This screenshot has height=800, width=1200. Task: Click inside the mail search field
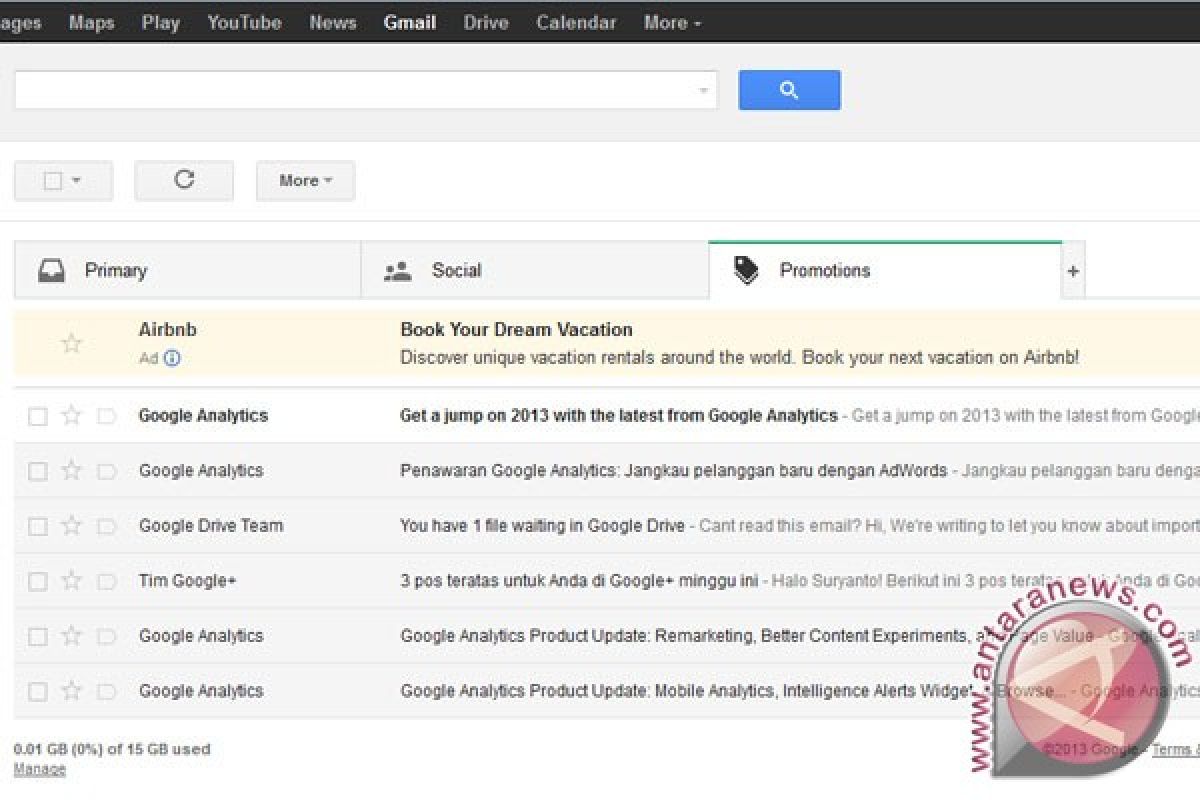pyautogui.click(x=350, y=90)
